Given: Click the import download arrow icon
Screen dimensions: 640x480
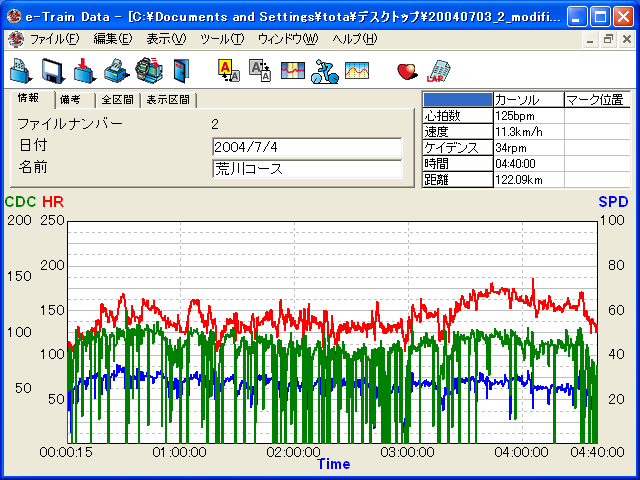Looking at the screenshot, I should [84, 70].
